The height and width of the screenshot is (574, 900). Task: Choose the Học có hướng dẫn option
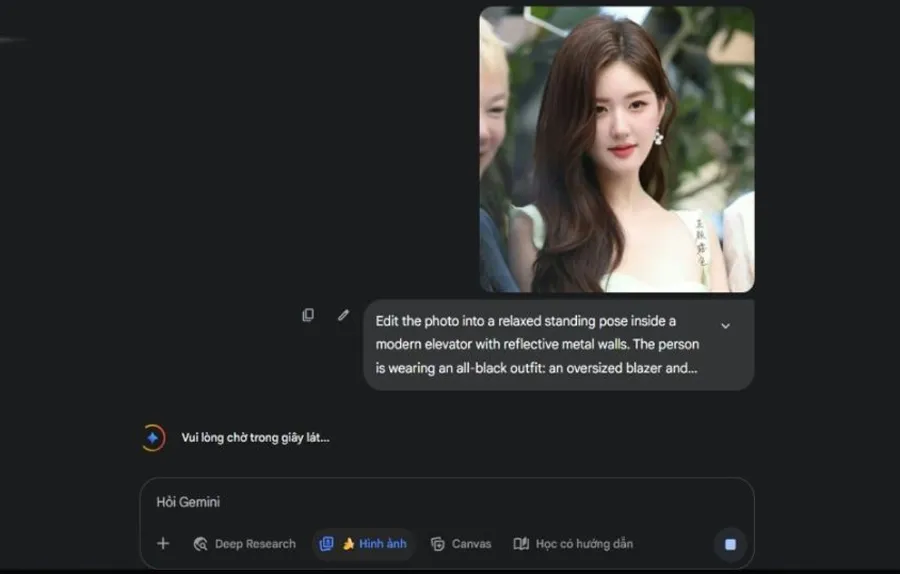click(x=573, y=544)
